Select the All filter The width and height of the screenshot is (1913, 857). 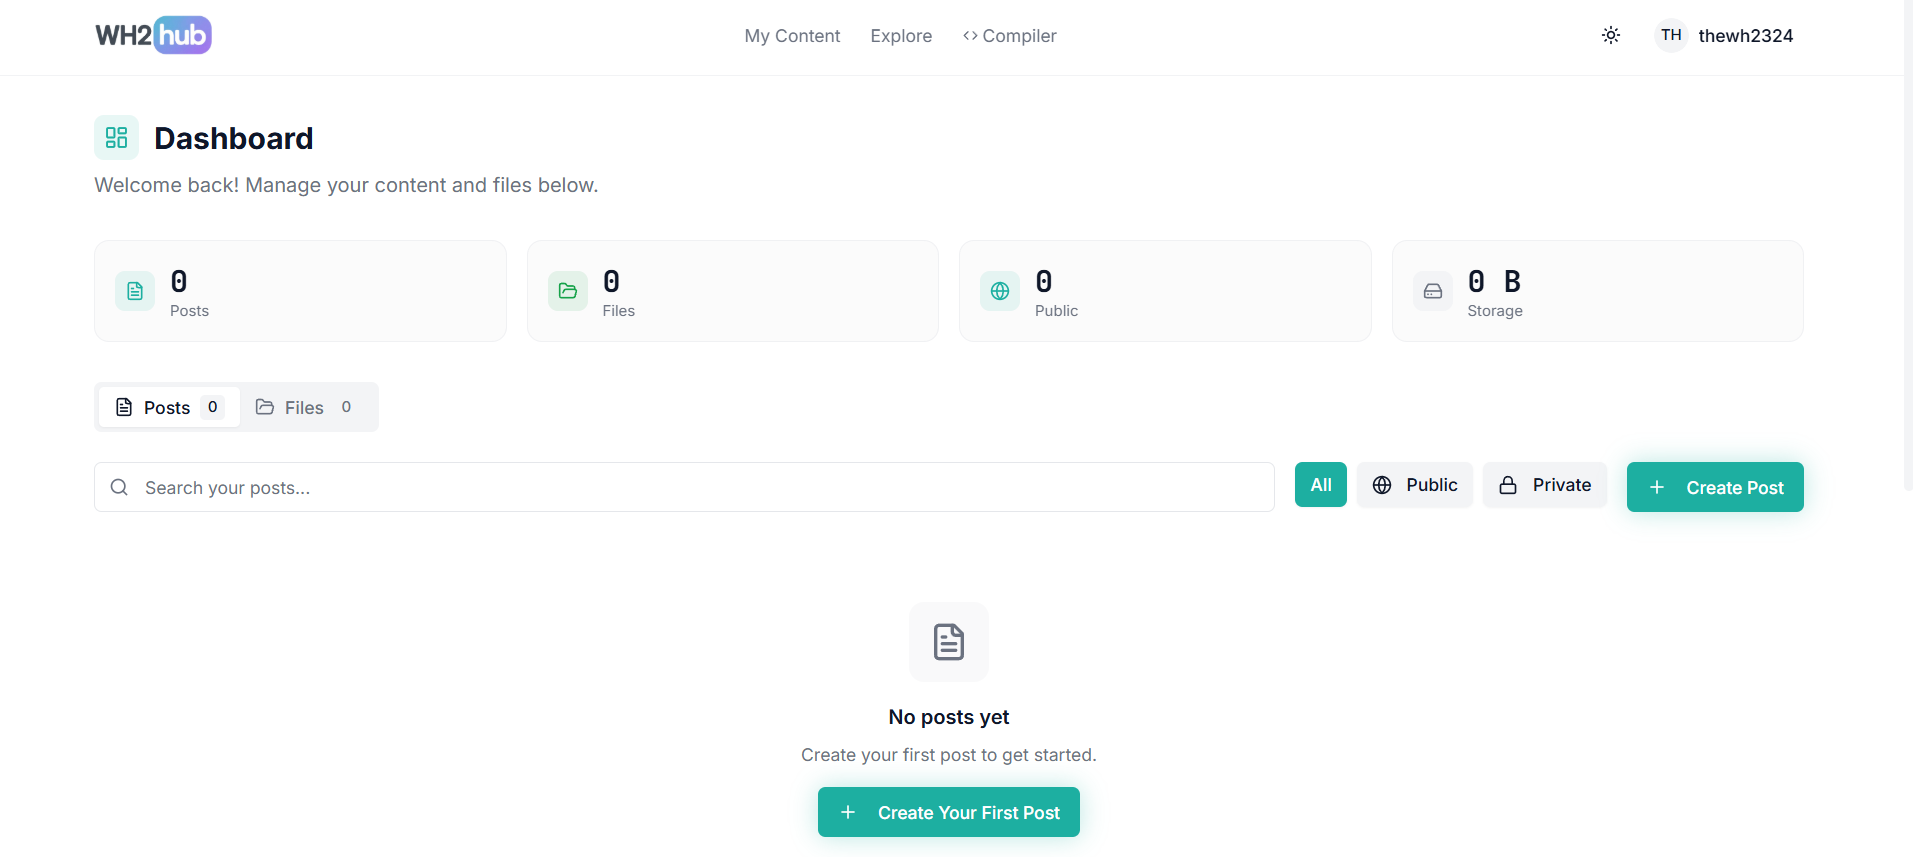1320,485
